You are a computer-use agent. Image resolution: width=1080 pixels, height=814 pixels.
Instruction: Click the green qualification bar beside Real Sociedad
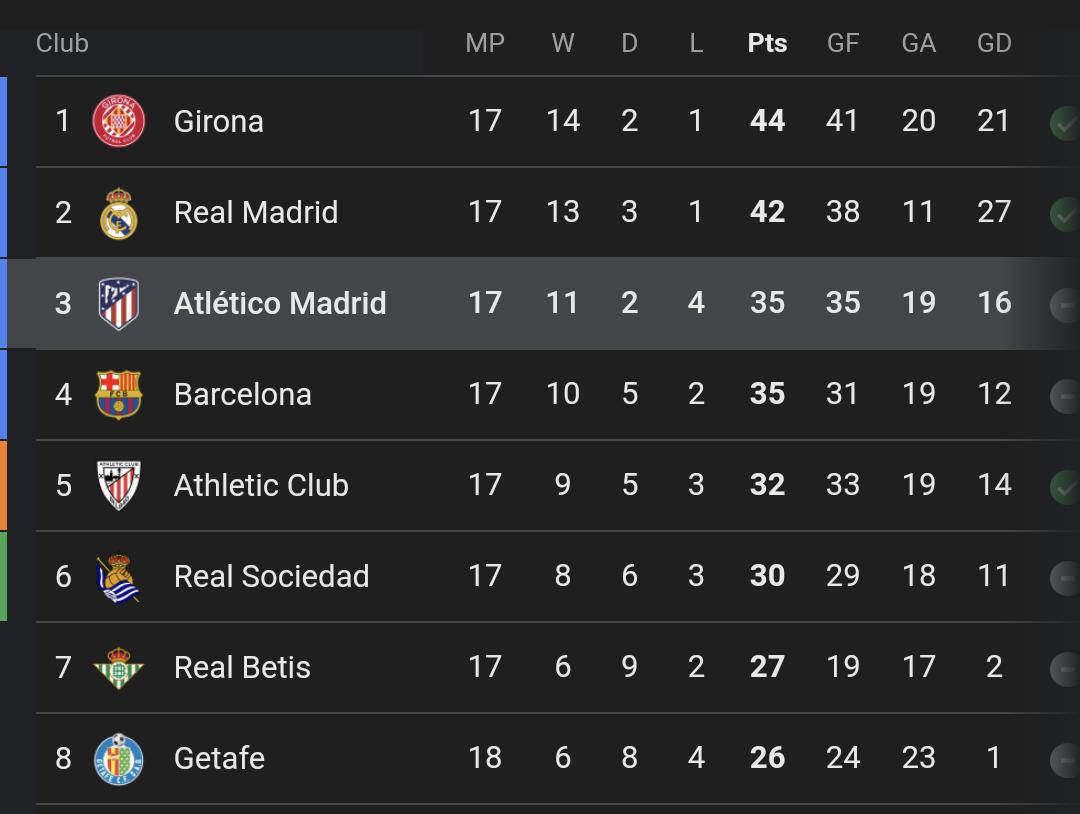click(x=3, y=577)
